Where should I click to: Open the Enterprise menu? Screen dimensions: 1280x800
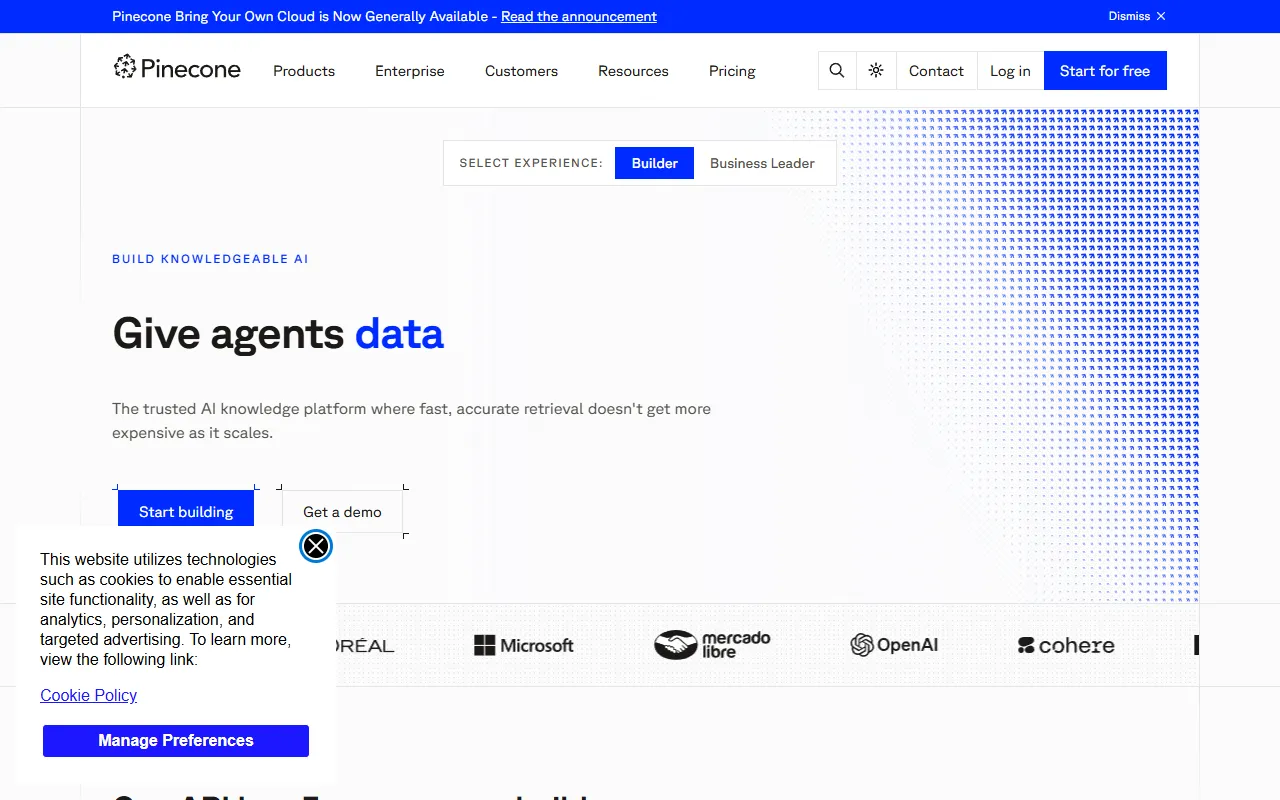(410, 71)
